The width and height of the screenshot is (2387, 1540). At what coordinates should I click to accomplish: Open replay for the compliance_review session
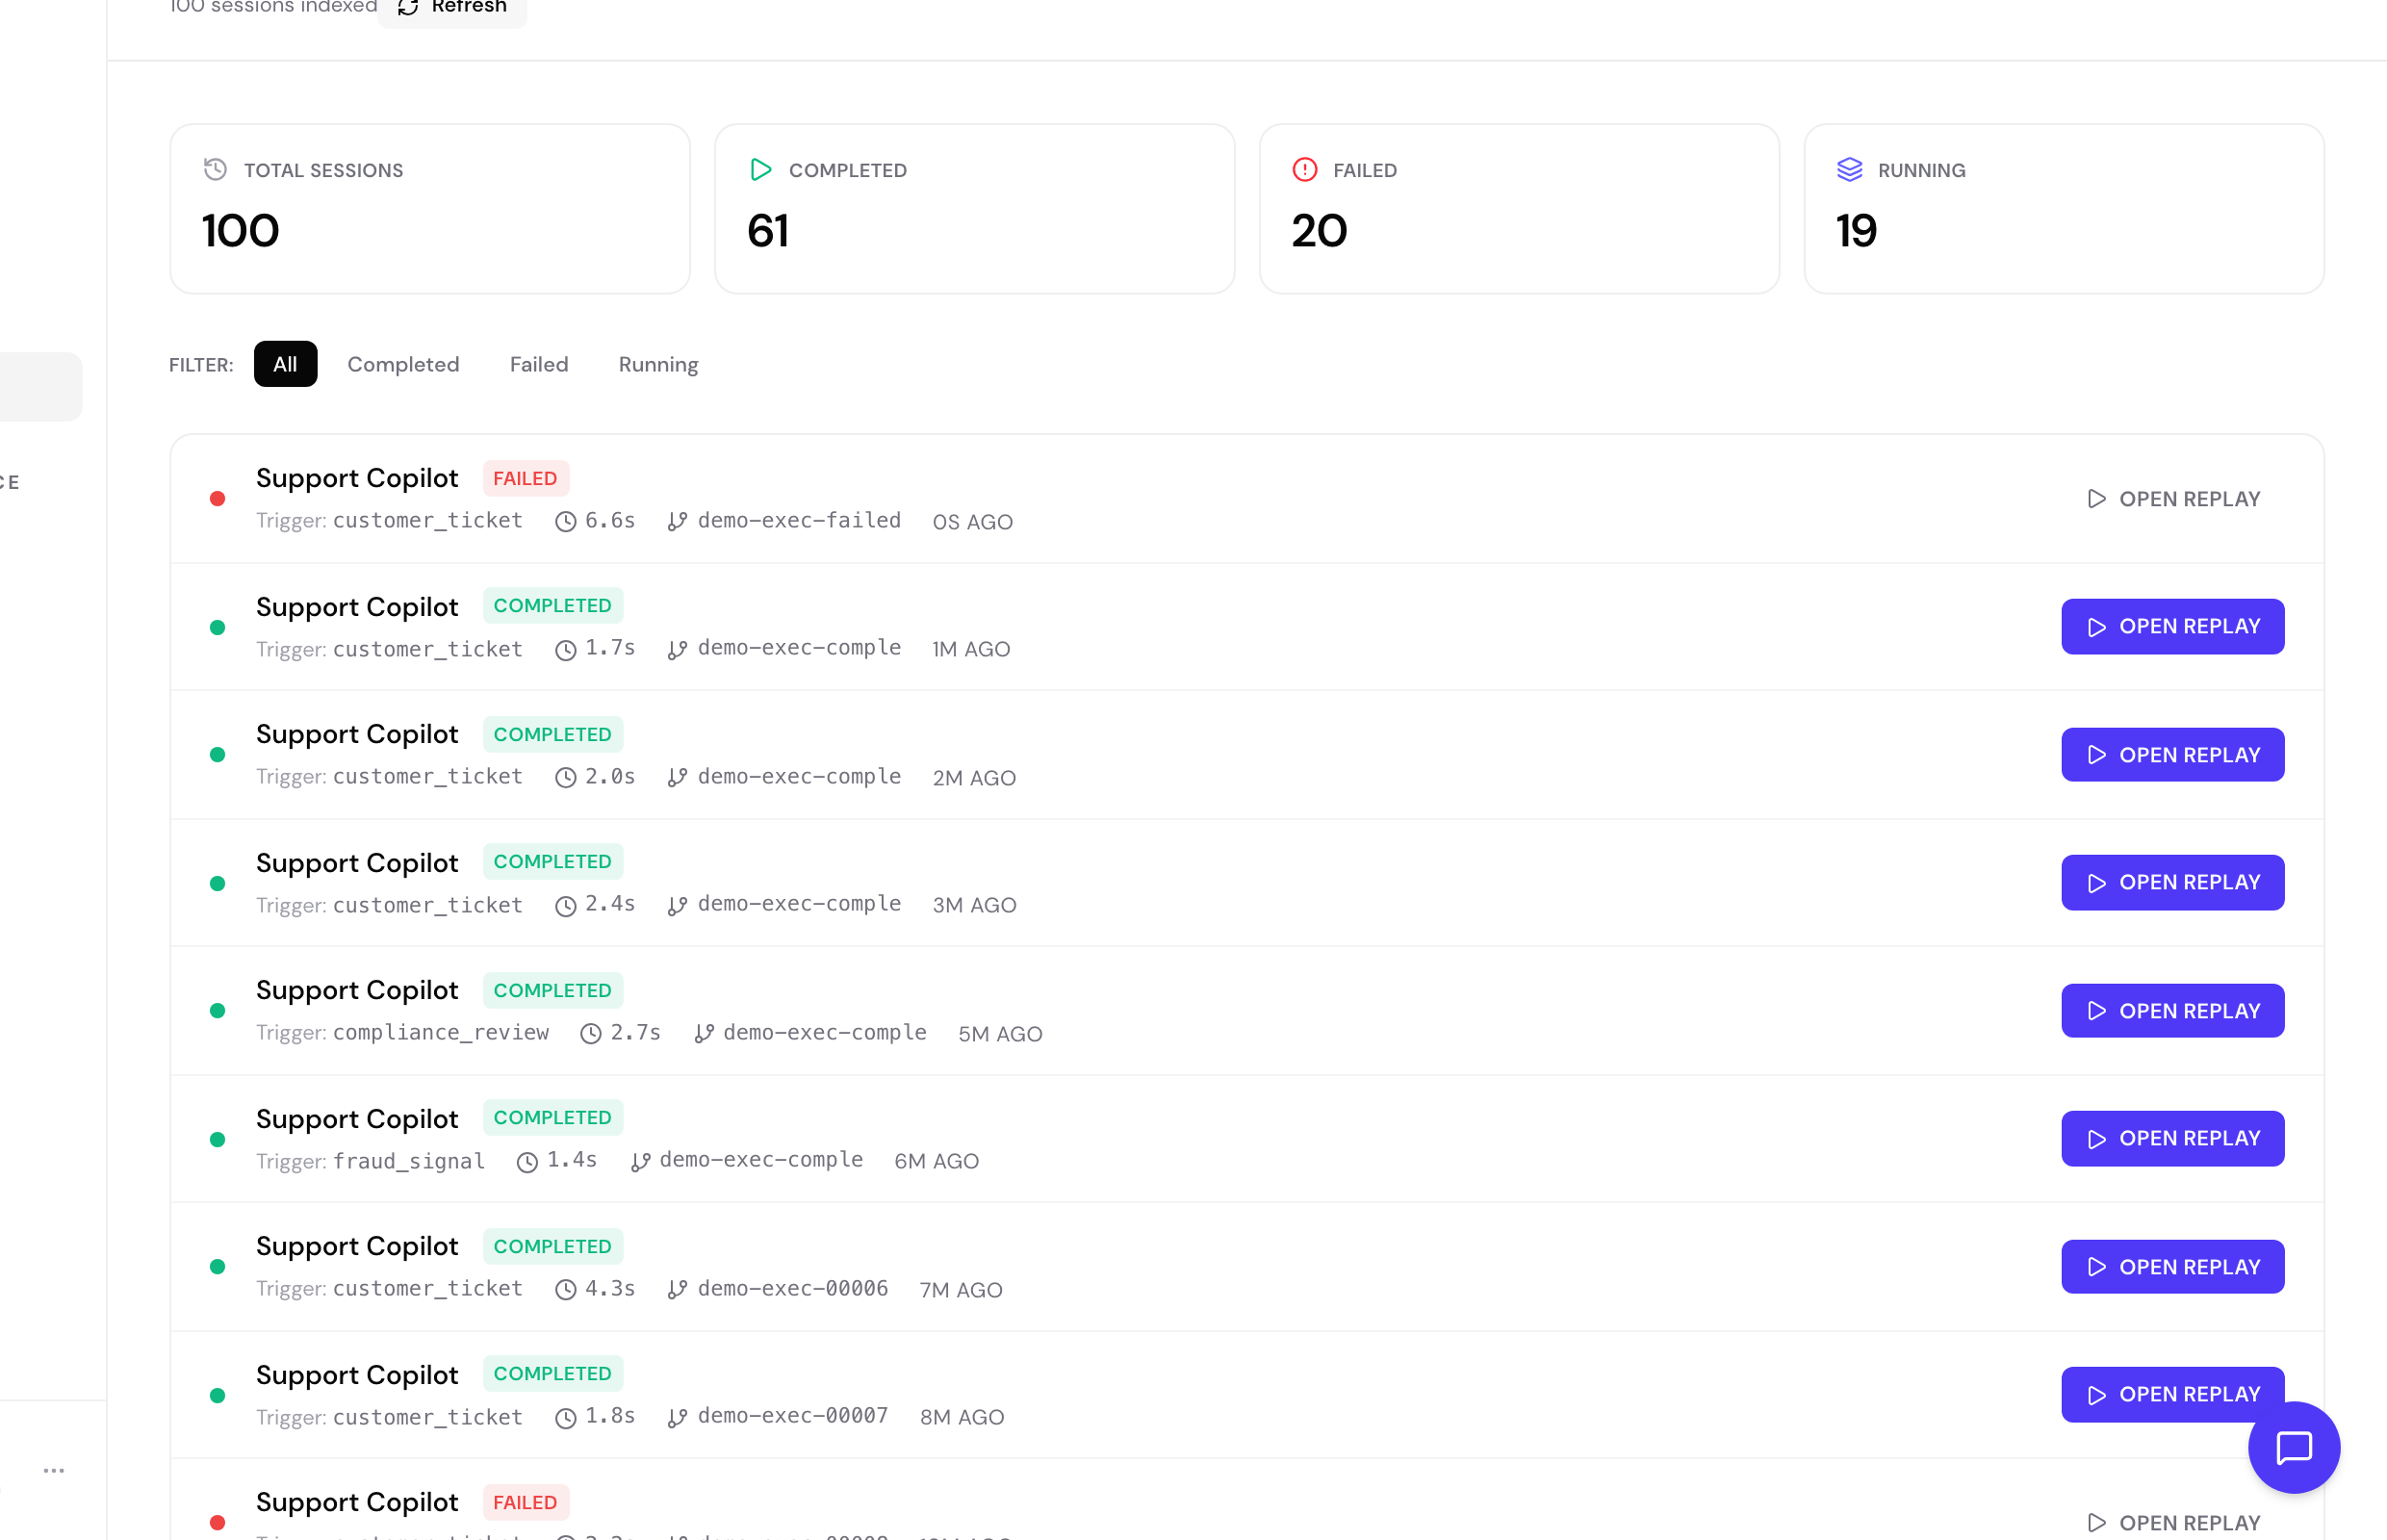(2172, 1010)
